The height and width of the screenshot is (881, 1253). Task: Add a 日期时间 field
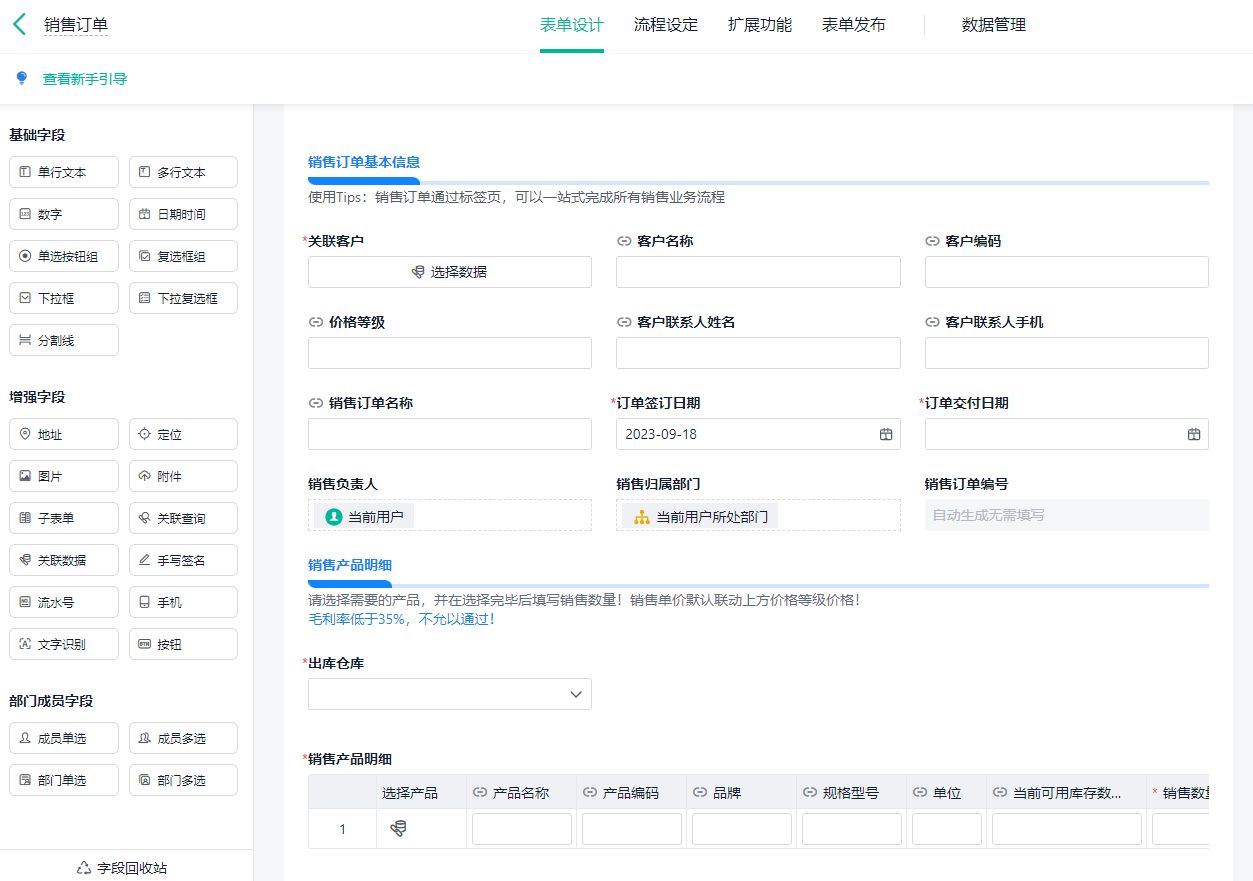pos(183,214)
